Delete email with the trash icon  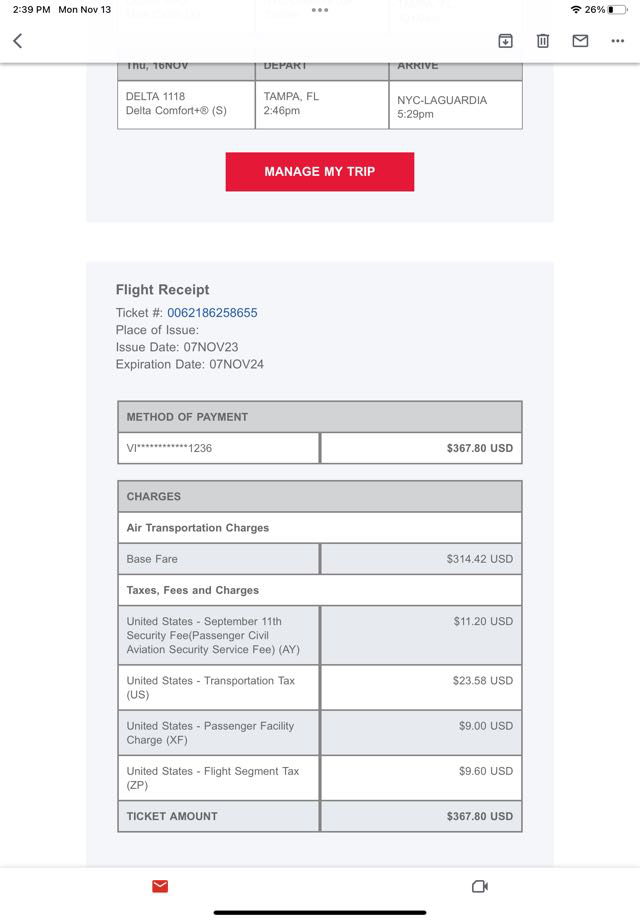coord(543,41)
